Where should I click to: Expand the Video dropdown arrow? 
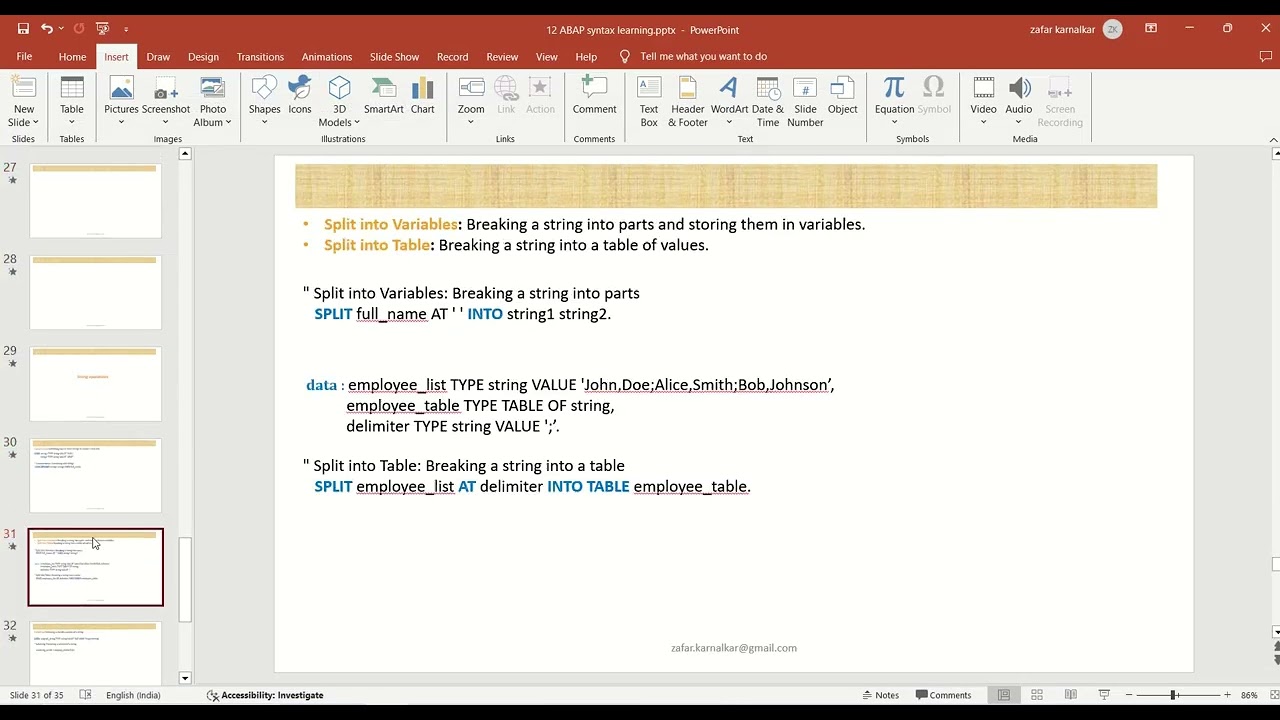(983, 122)
